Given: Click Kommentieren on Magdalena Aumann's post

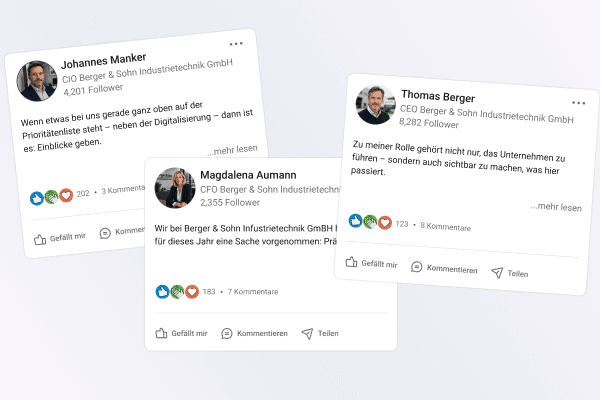Looking at the screenshot, I should coord(254,333).
